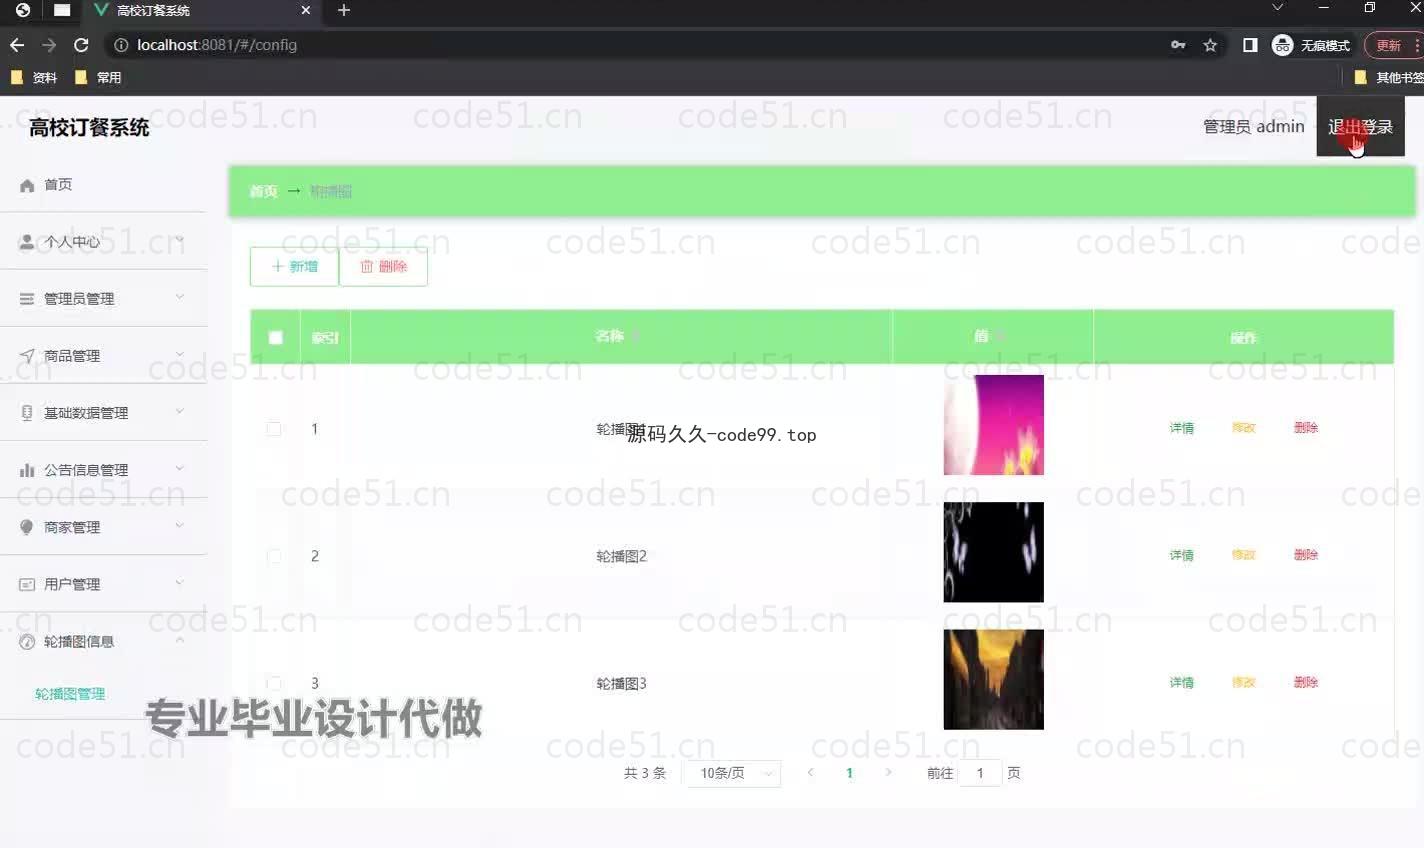This screenshot has height=848, width=1424.
Task: Click the site info icon in address bar
Action: point(121,45)
